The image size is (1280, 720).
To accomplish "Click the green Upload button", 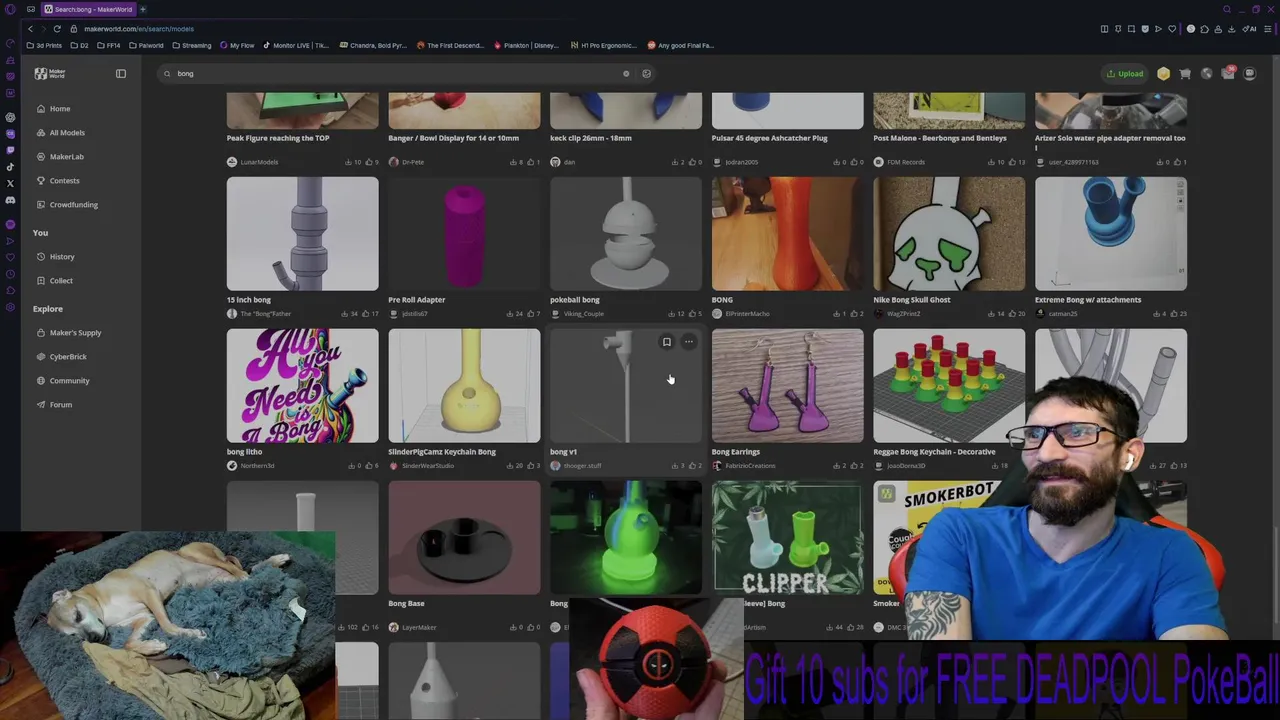I will coord(1125,73).
